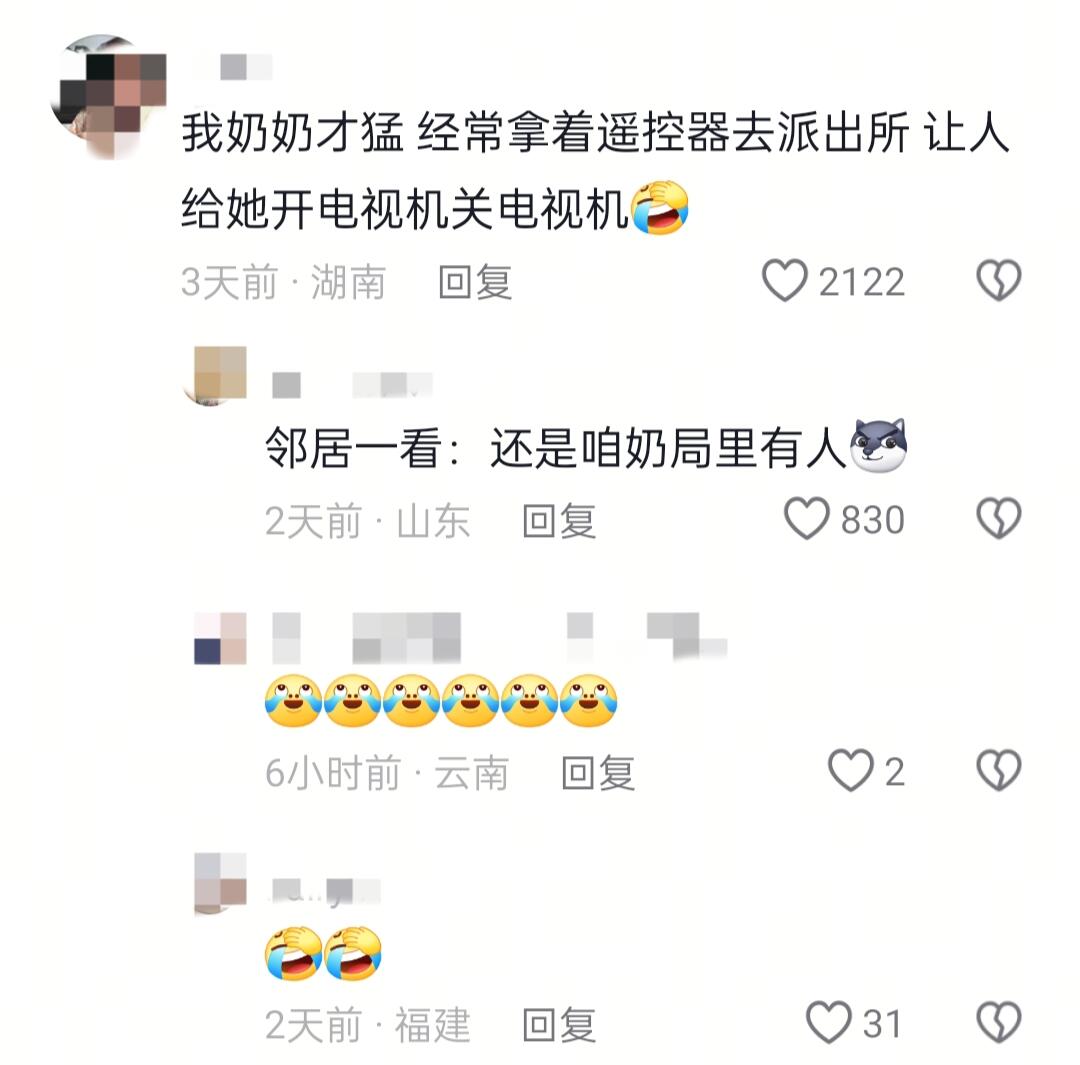Open the top commenter's avatar
1080x1065 pixels.
(108, 96)
